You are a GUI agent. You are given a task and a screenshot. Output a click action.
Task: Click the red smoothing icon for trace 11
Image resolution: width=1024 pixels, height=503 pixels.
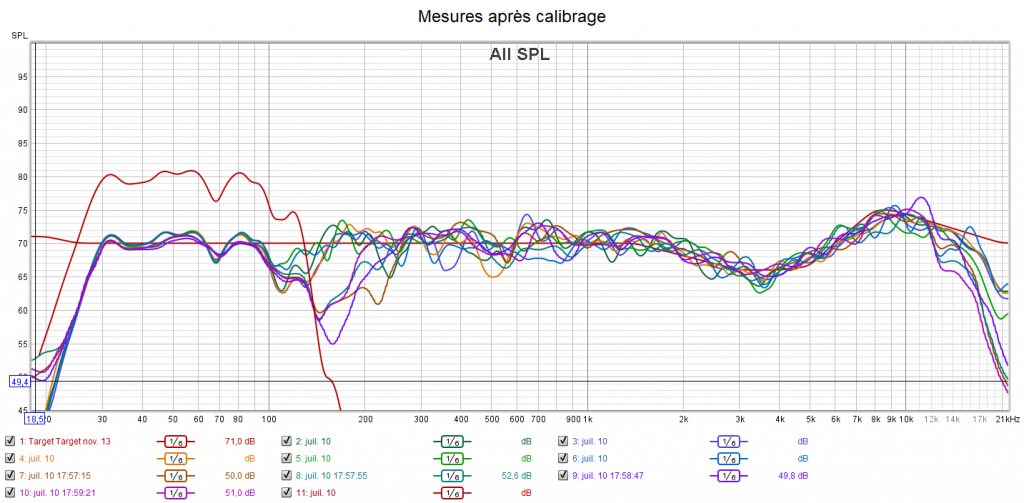coord(451,493)
